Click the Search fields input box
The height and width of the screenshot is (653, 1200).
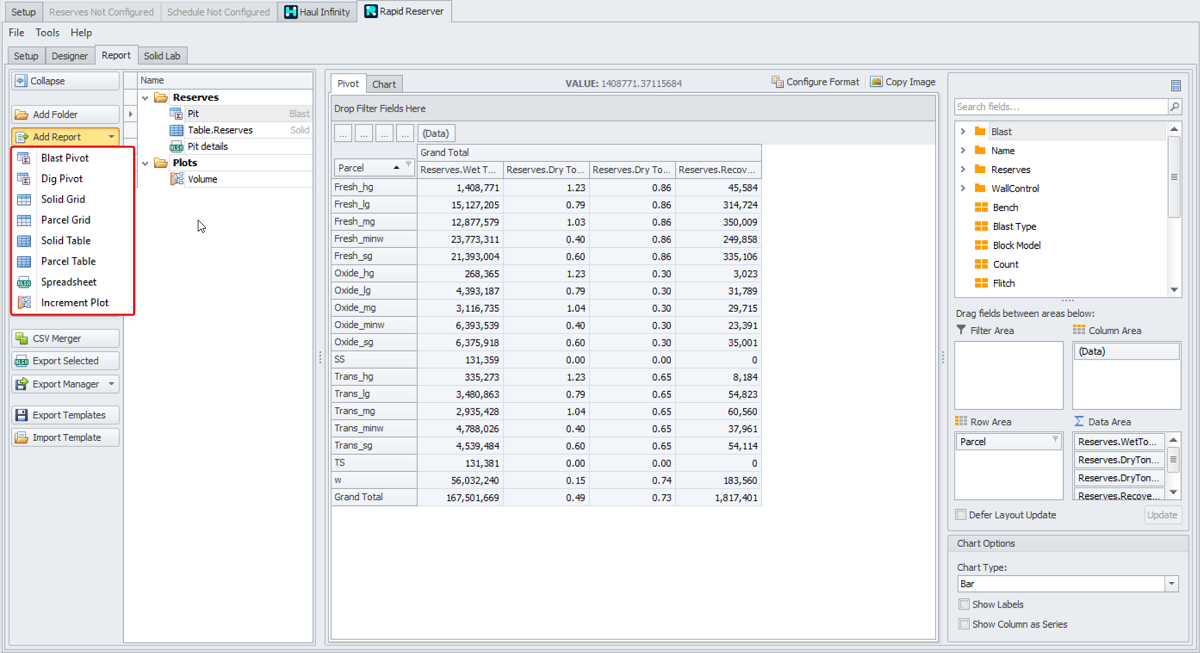coord(1058,107)
